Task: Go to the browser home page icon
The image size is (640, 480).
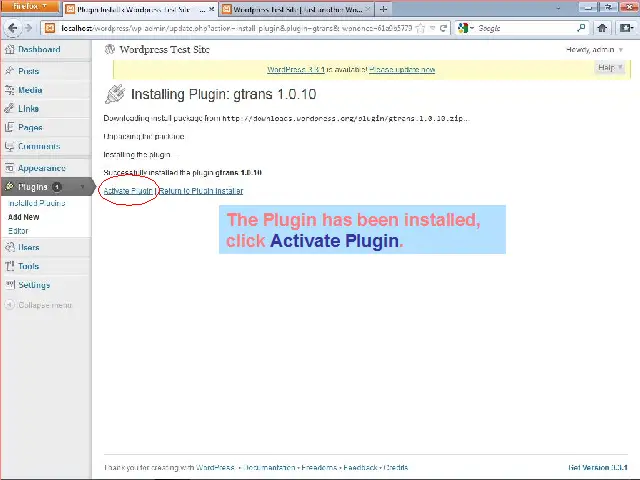Action: 602,28
